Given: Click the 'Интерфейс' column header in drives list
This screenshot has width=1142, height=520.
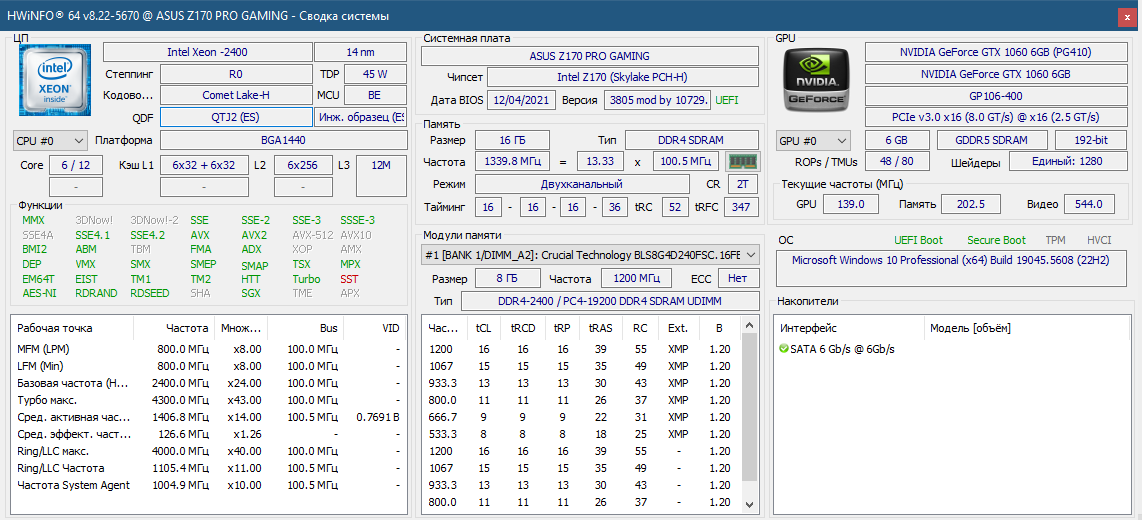Looking at the screenshot, I should point(808,328).
